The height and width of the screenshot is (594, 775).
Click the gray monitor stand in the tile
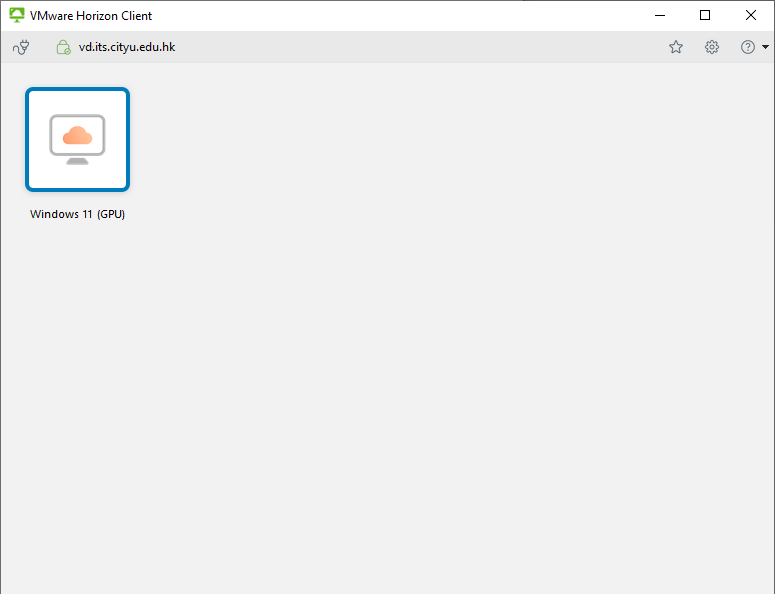[77, 160]
